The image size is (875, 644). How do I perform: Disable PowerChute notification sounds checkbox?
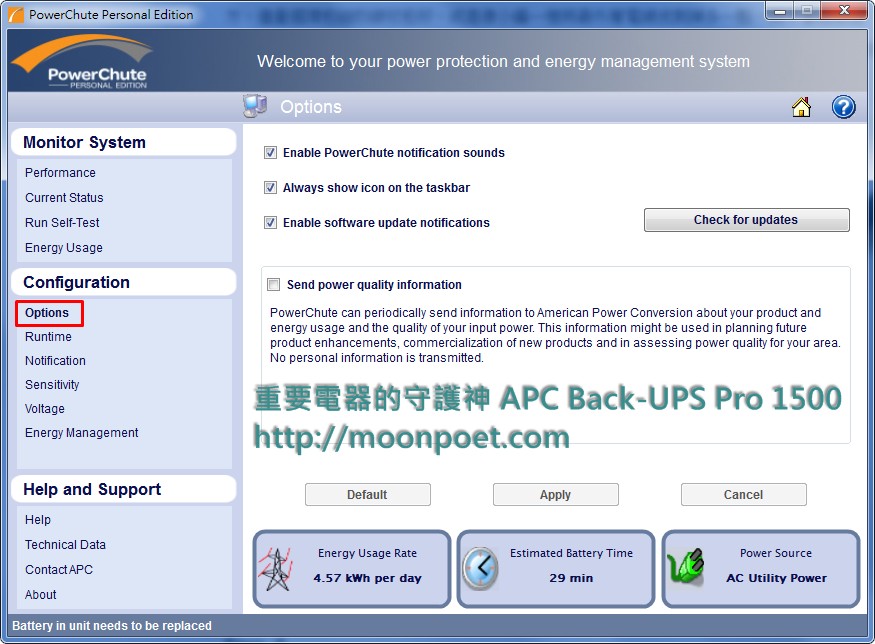click(270, 153)
